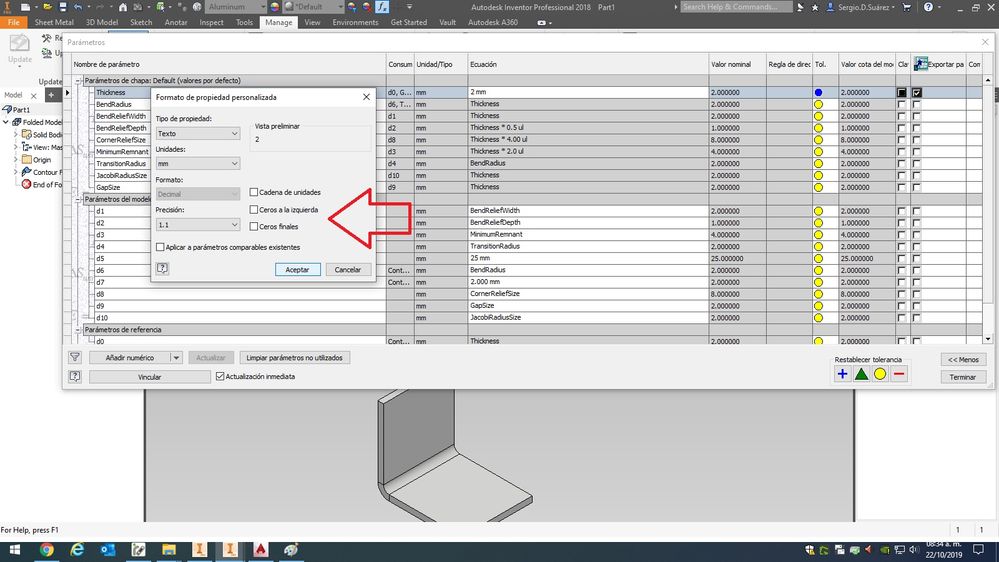999x562 pixels.
Task: Collapse the Parámetros de chapa group
Action: tap(78, 81)
